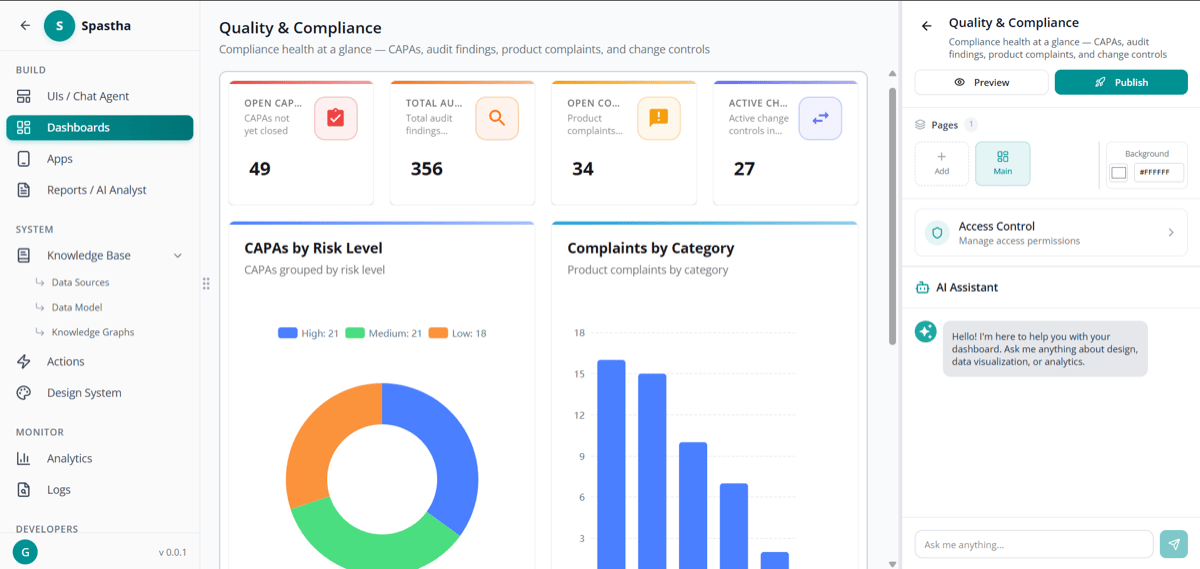
Task: Click the Complaints by Category title
Action: point(651,248)
